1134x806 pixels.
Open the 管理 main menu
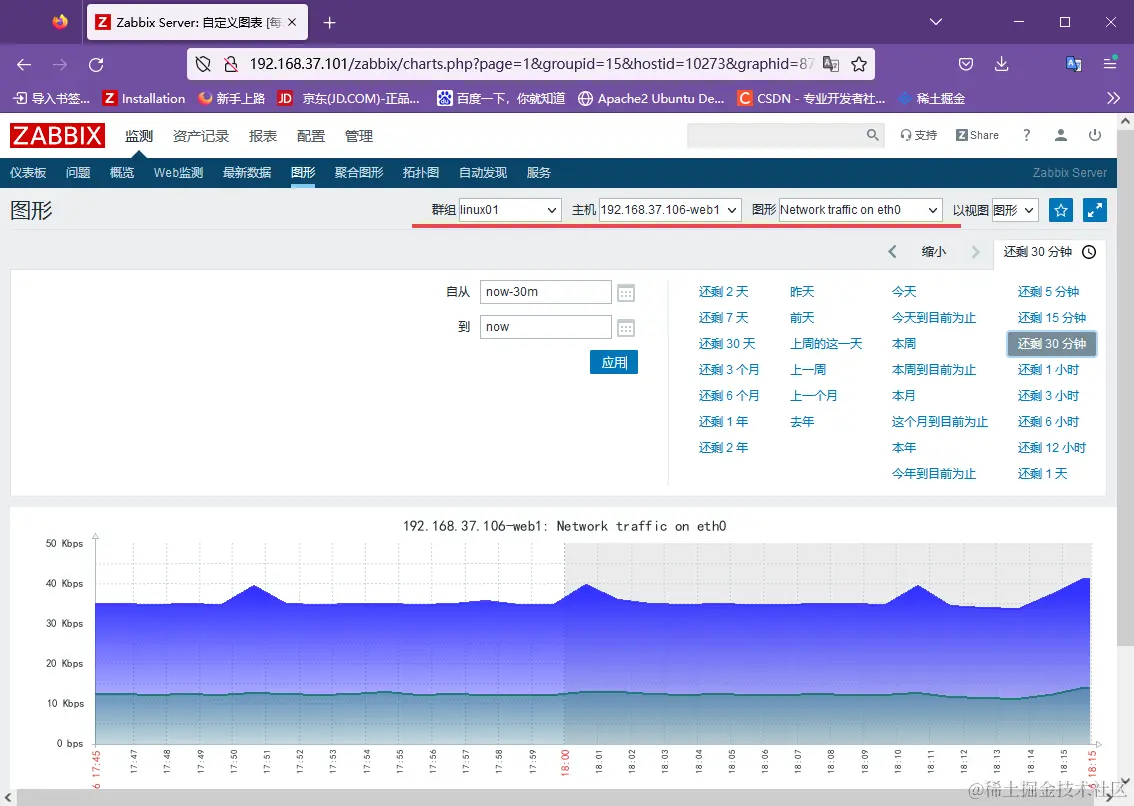click(359, 136)
